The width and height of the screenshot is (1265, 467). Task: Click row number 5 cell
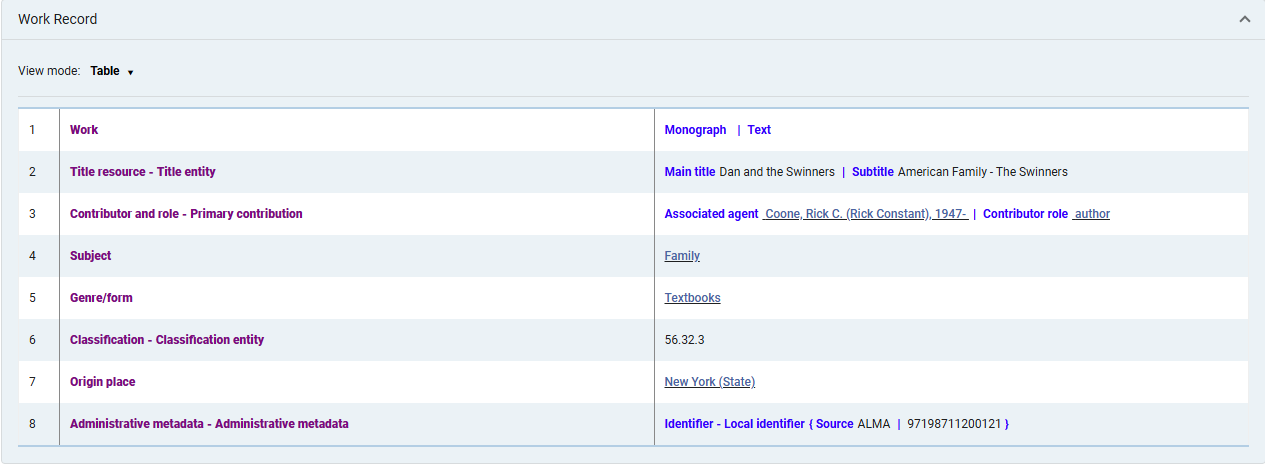38,298
